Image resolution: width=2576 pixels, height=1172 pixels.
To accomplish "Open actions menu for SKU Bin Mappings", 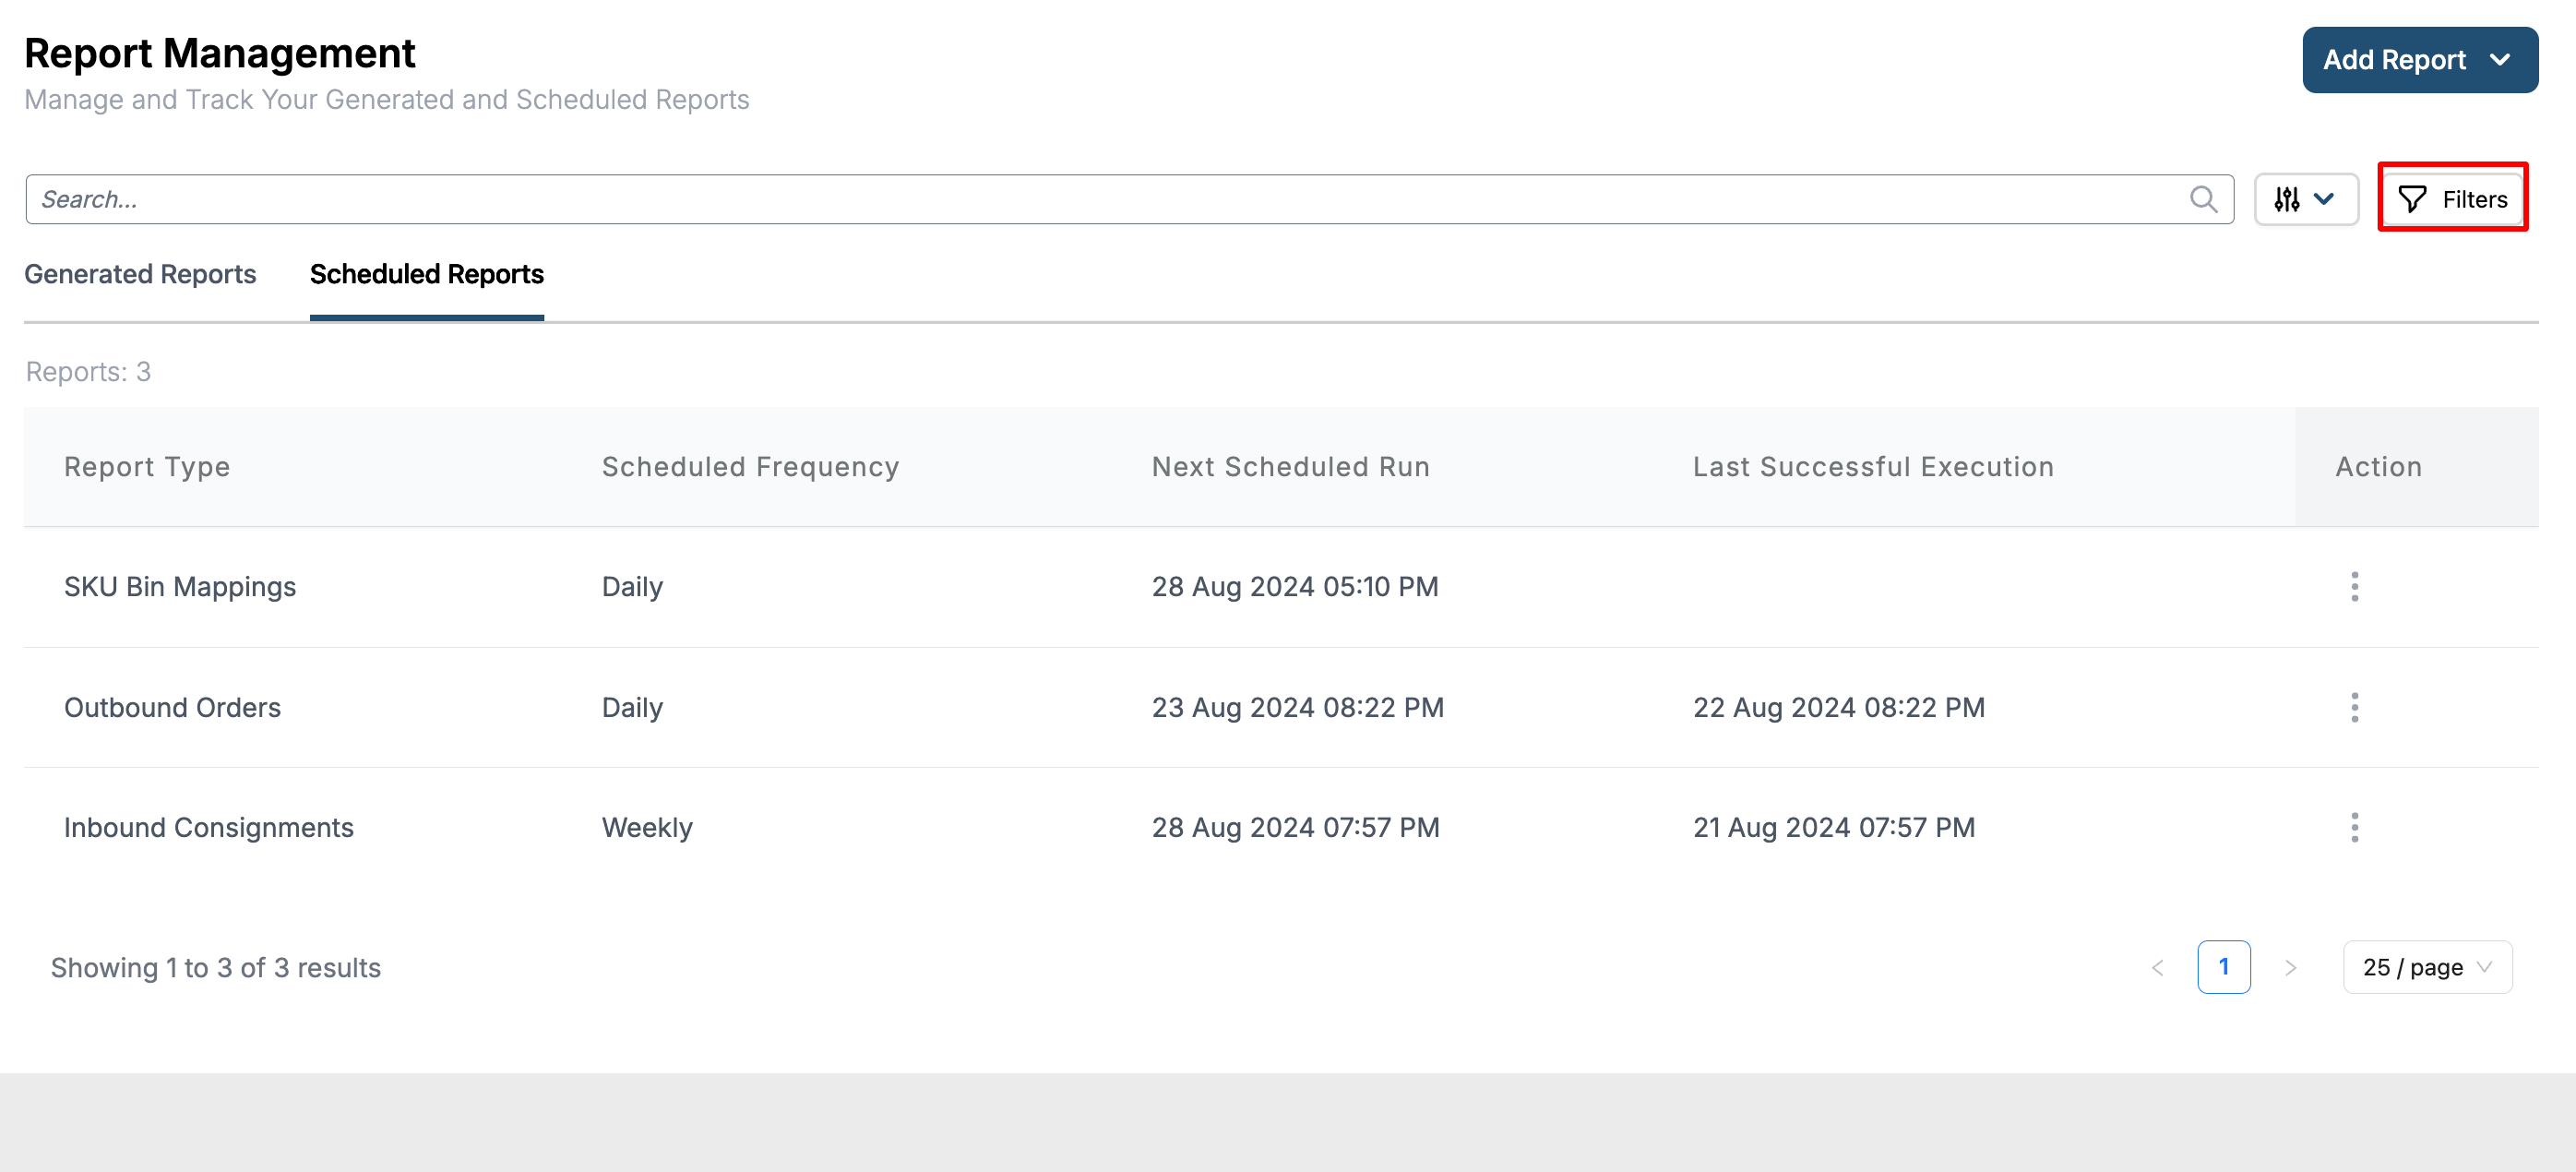I will pyautogui.click(x=2354, y=587).
